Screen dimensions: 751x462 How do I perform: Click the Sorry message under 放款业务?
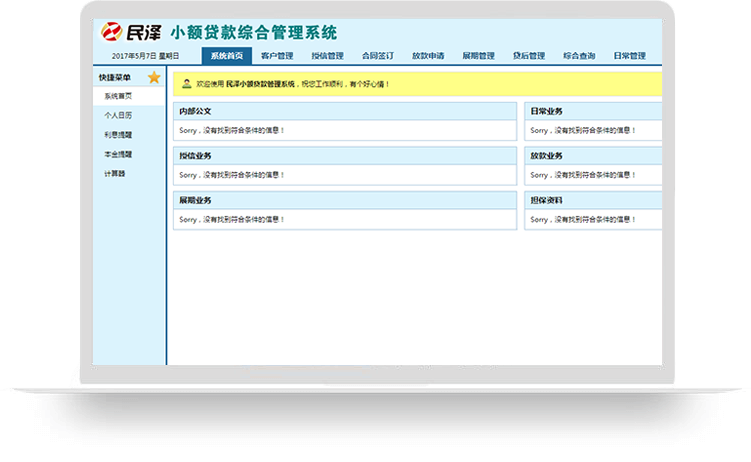click(x=583, y=175)
